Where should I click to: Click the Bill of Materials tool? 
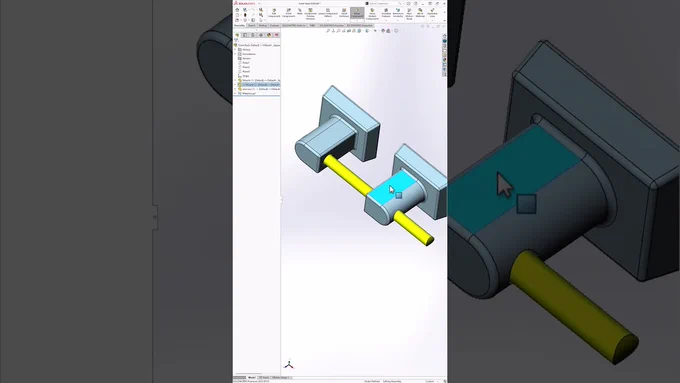420,13
